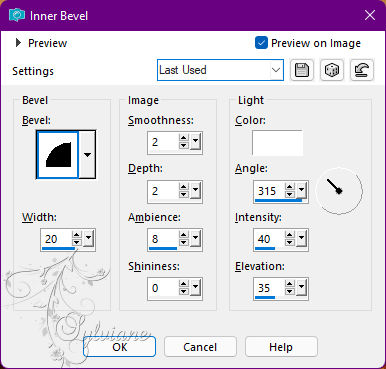Click the Reset to Default arrow icon
The width and height of the screenshot is (386, 369).
point(362,70)
